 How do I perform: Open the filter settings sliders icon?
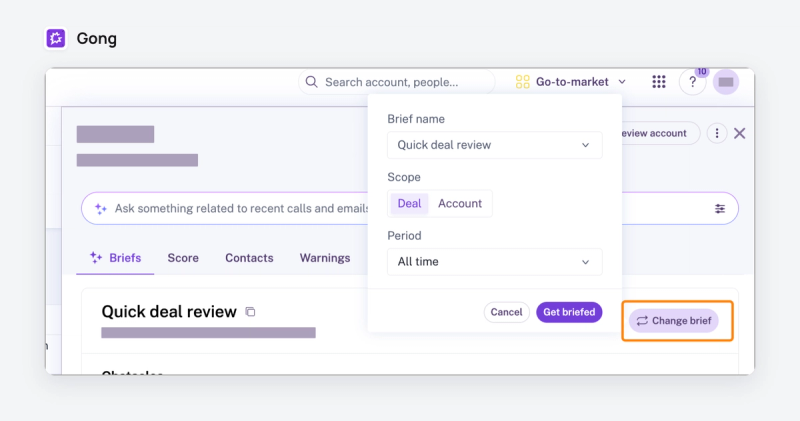pyautogui.click(x=720, y=208)
